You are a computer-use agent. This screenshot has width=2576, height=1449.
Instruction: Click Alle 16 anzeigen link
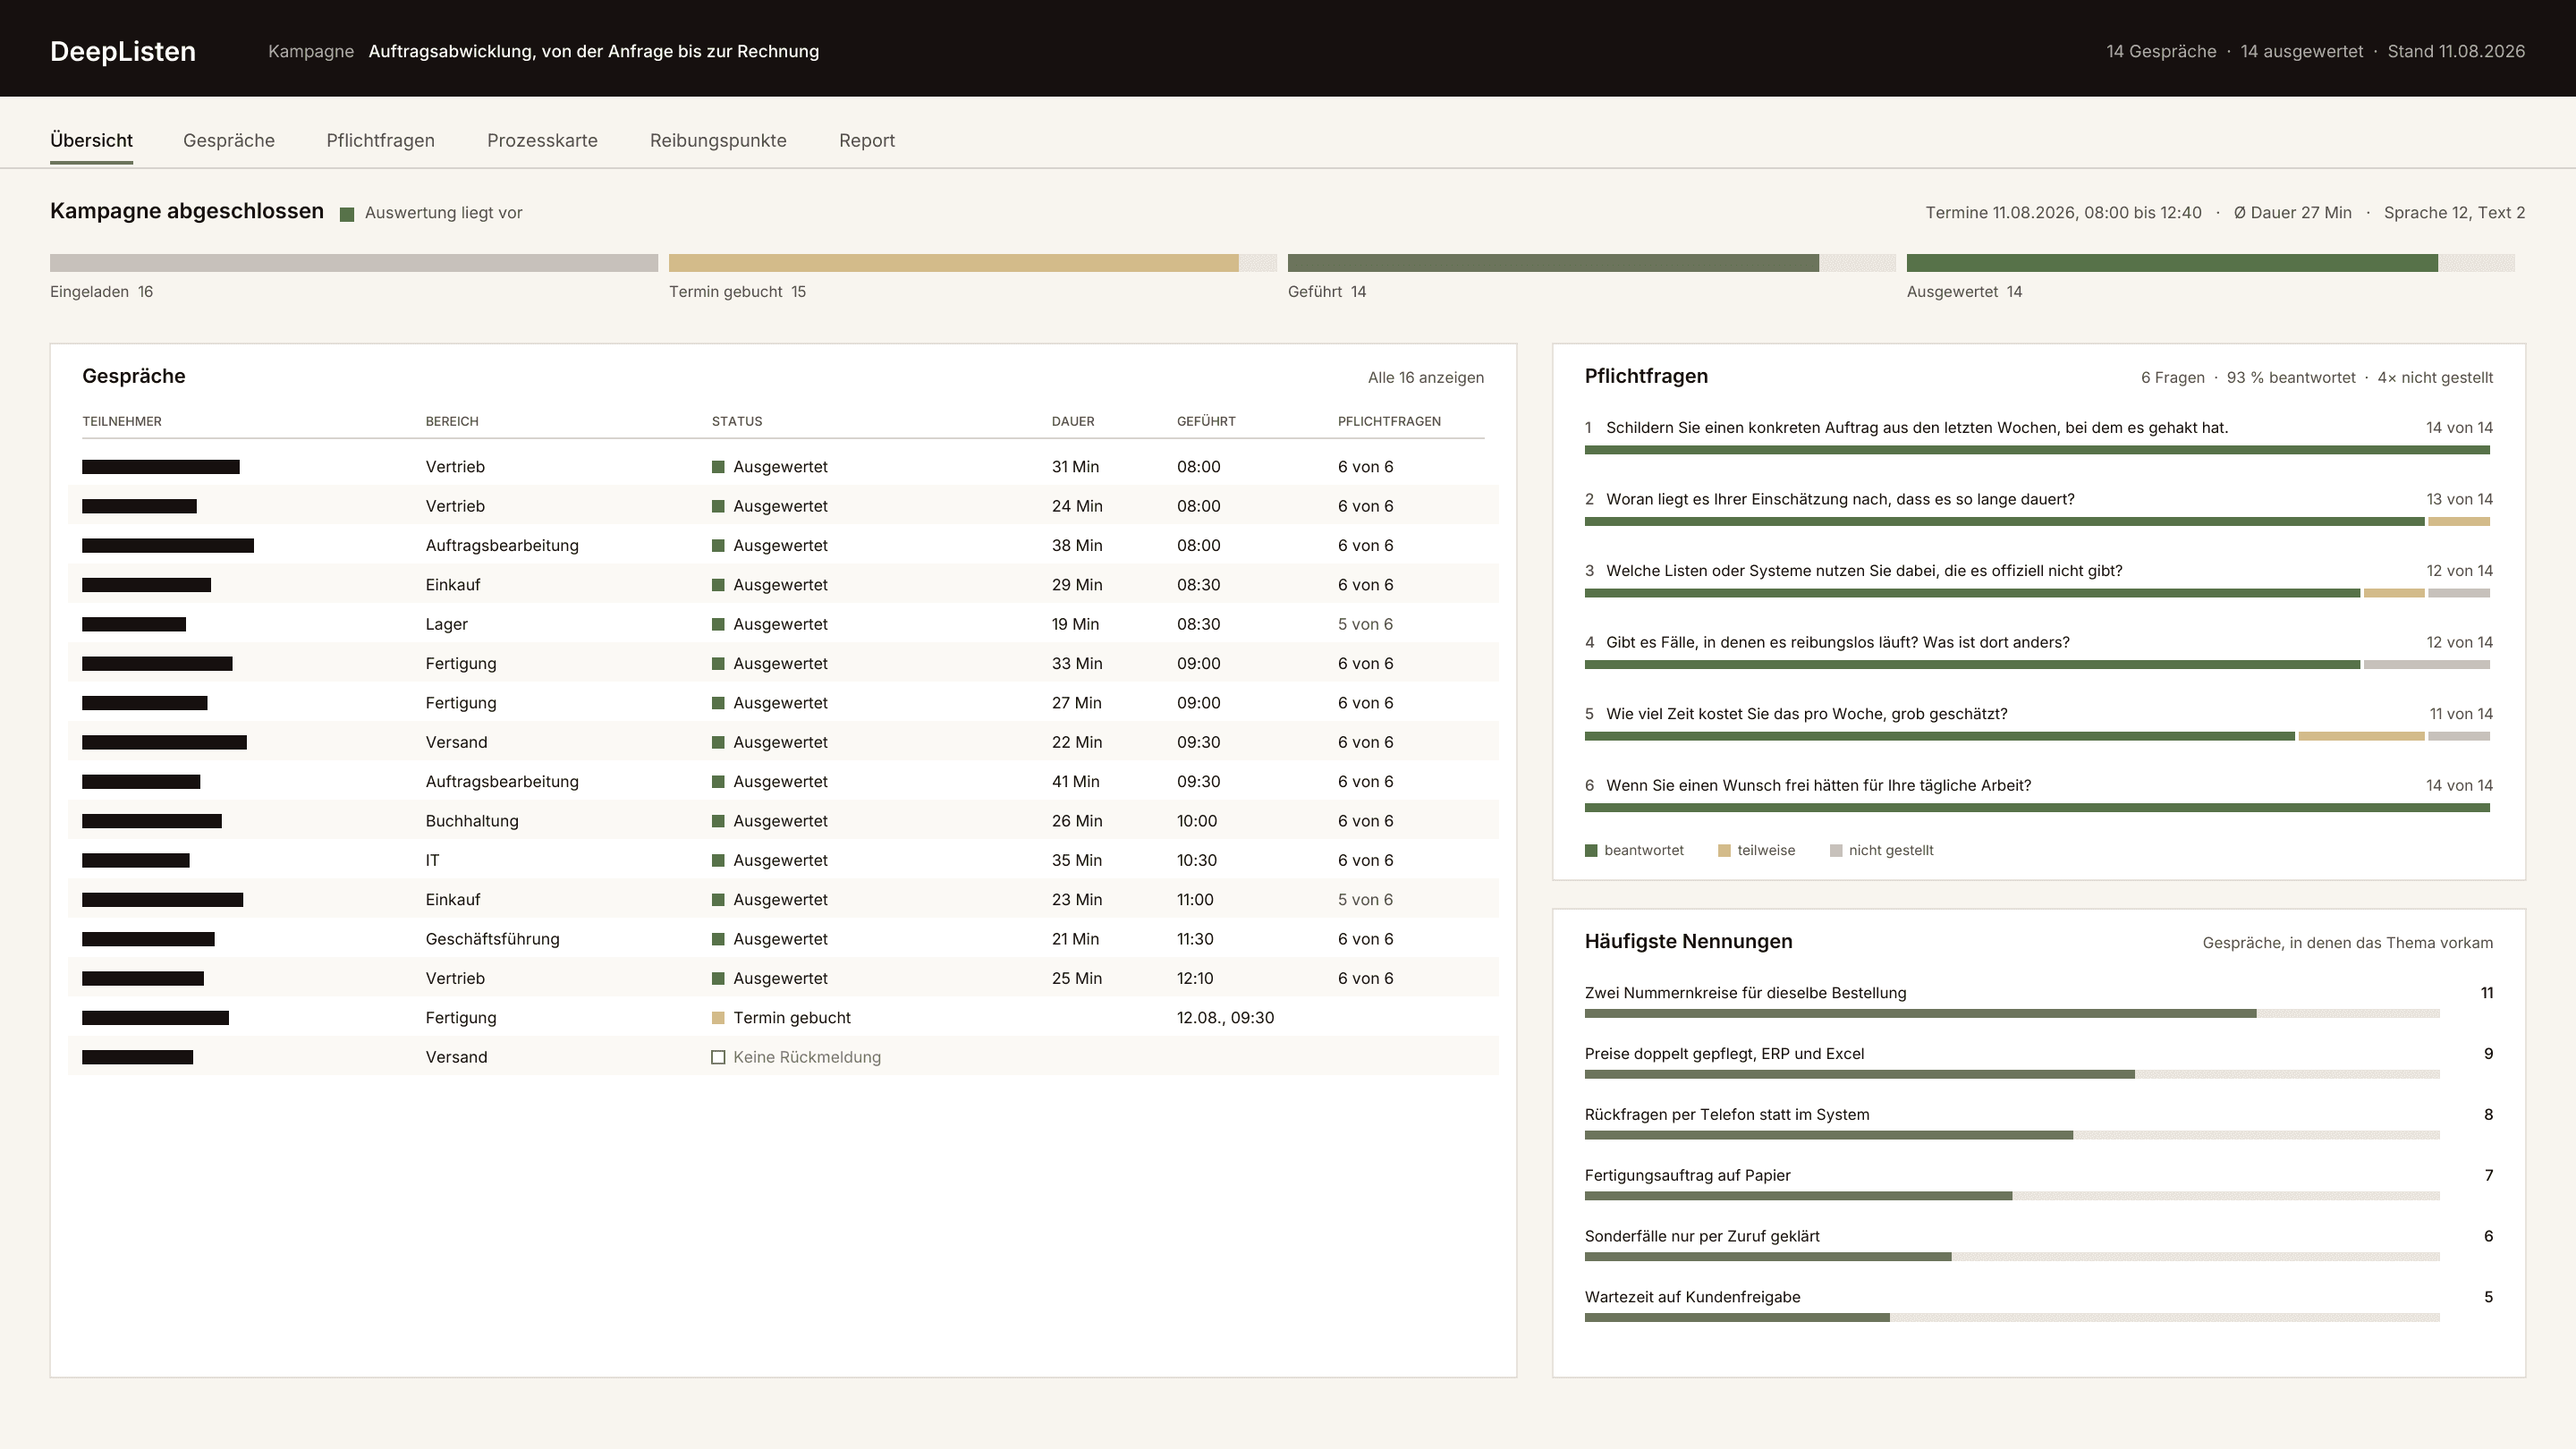(1426, 377)
